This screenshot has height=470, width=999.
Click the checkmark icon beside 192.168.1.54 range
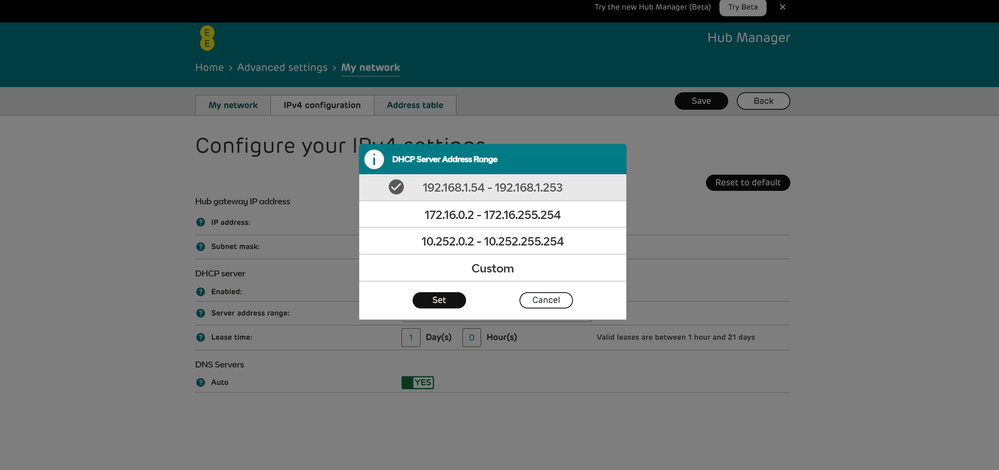pos(396,187)
